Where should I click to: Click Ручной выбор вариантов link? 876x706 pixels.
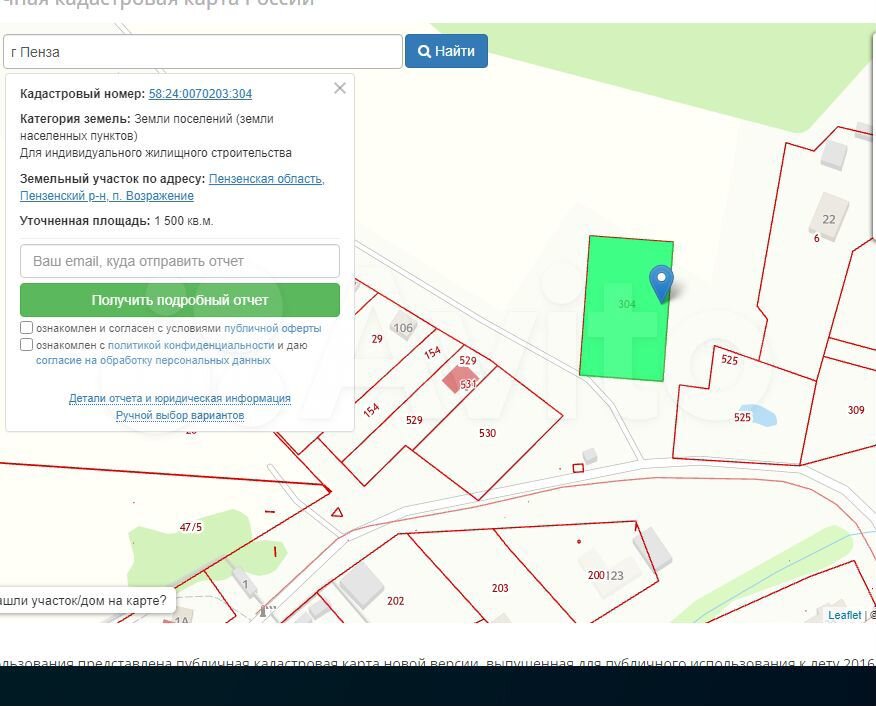pyautogui.click(x=180, y=415)
